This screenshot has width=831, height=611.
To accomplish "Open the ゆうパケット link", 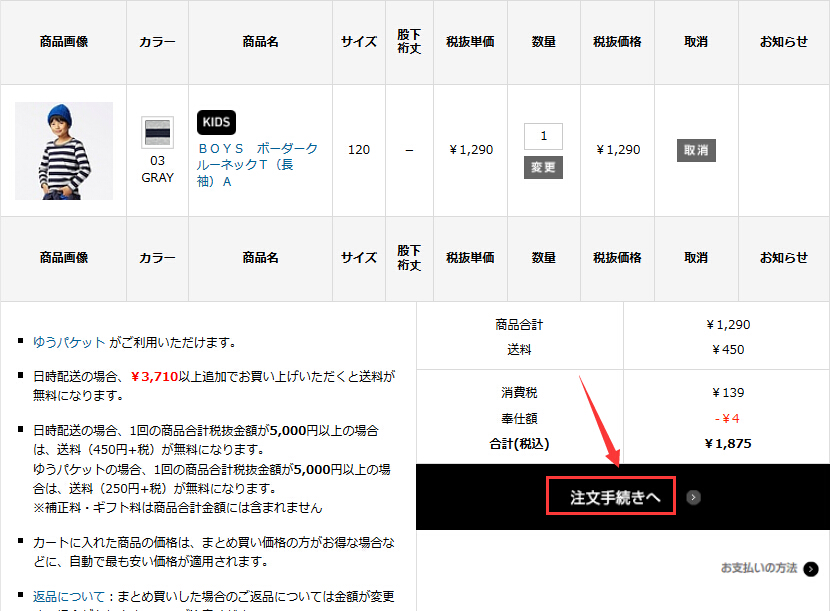I will pyautogui.click(x=69, y=342).
